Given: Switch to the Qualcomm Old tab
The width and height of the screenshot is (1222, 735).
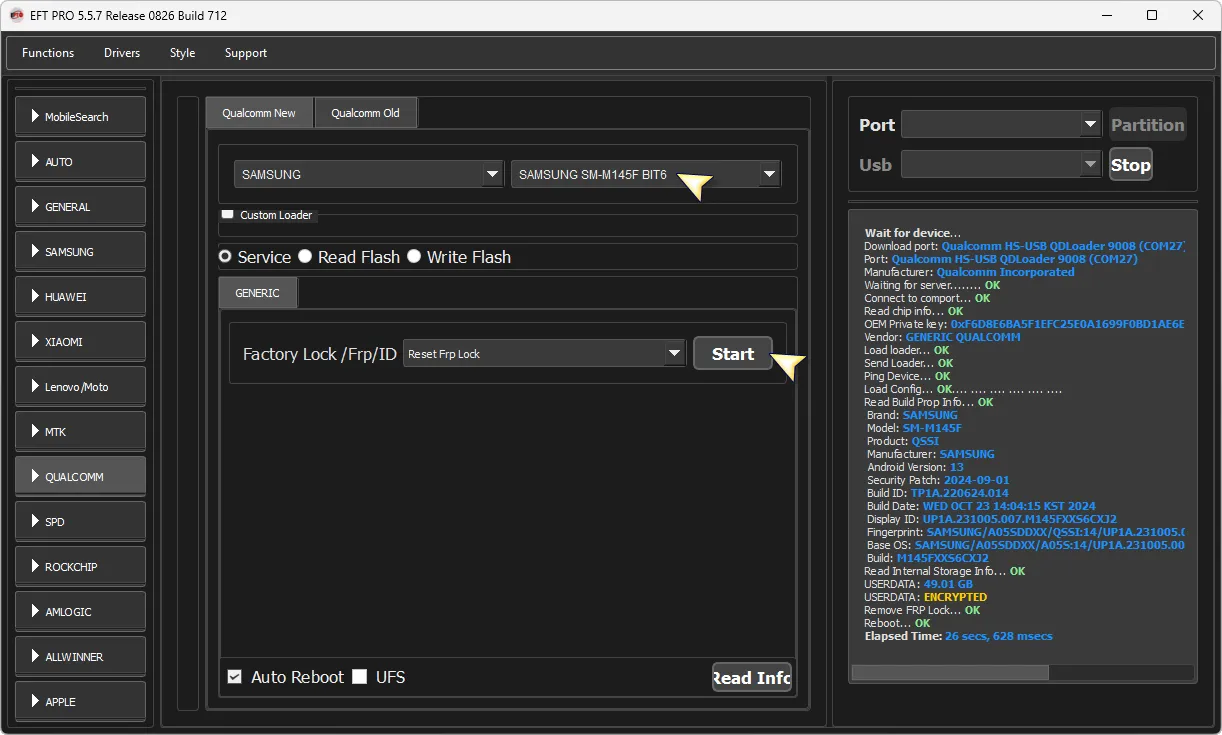Looking at the screenshot, I should [365, 113].
